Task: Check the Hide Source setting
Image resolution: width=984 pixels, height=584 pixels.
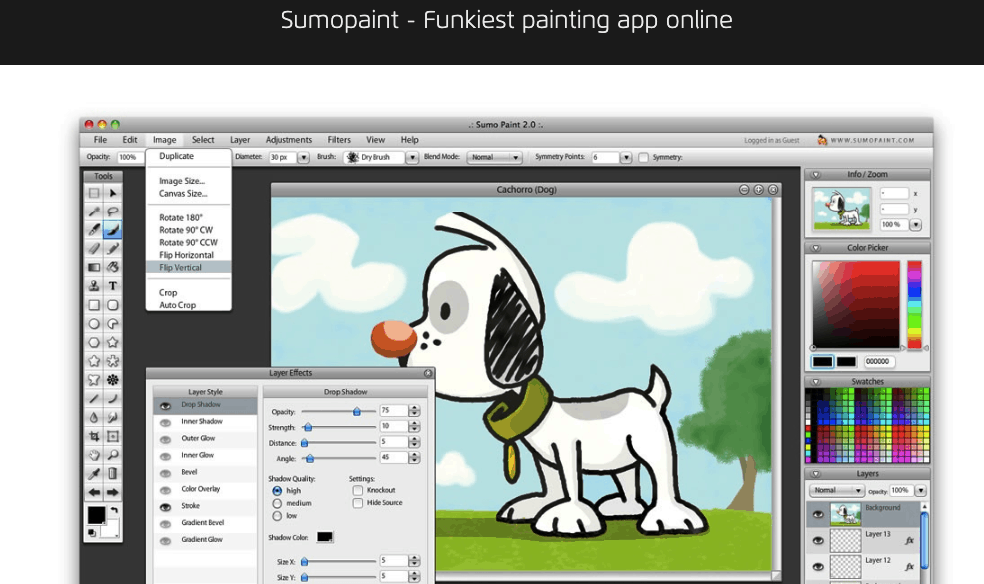Action: click(358, 502)
